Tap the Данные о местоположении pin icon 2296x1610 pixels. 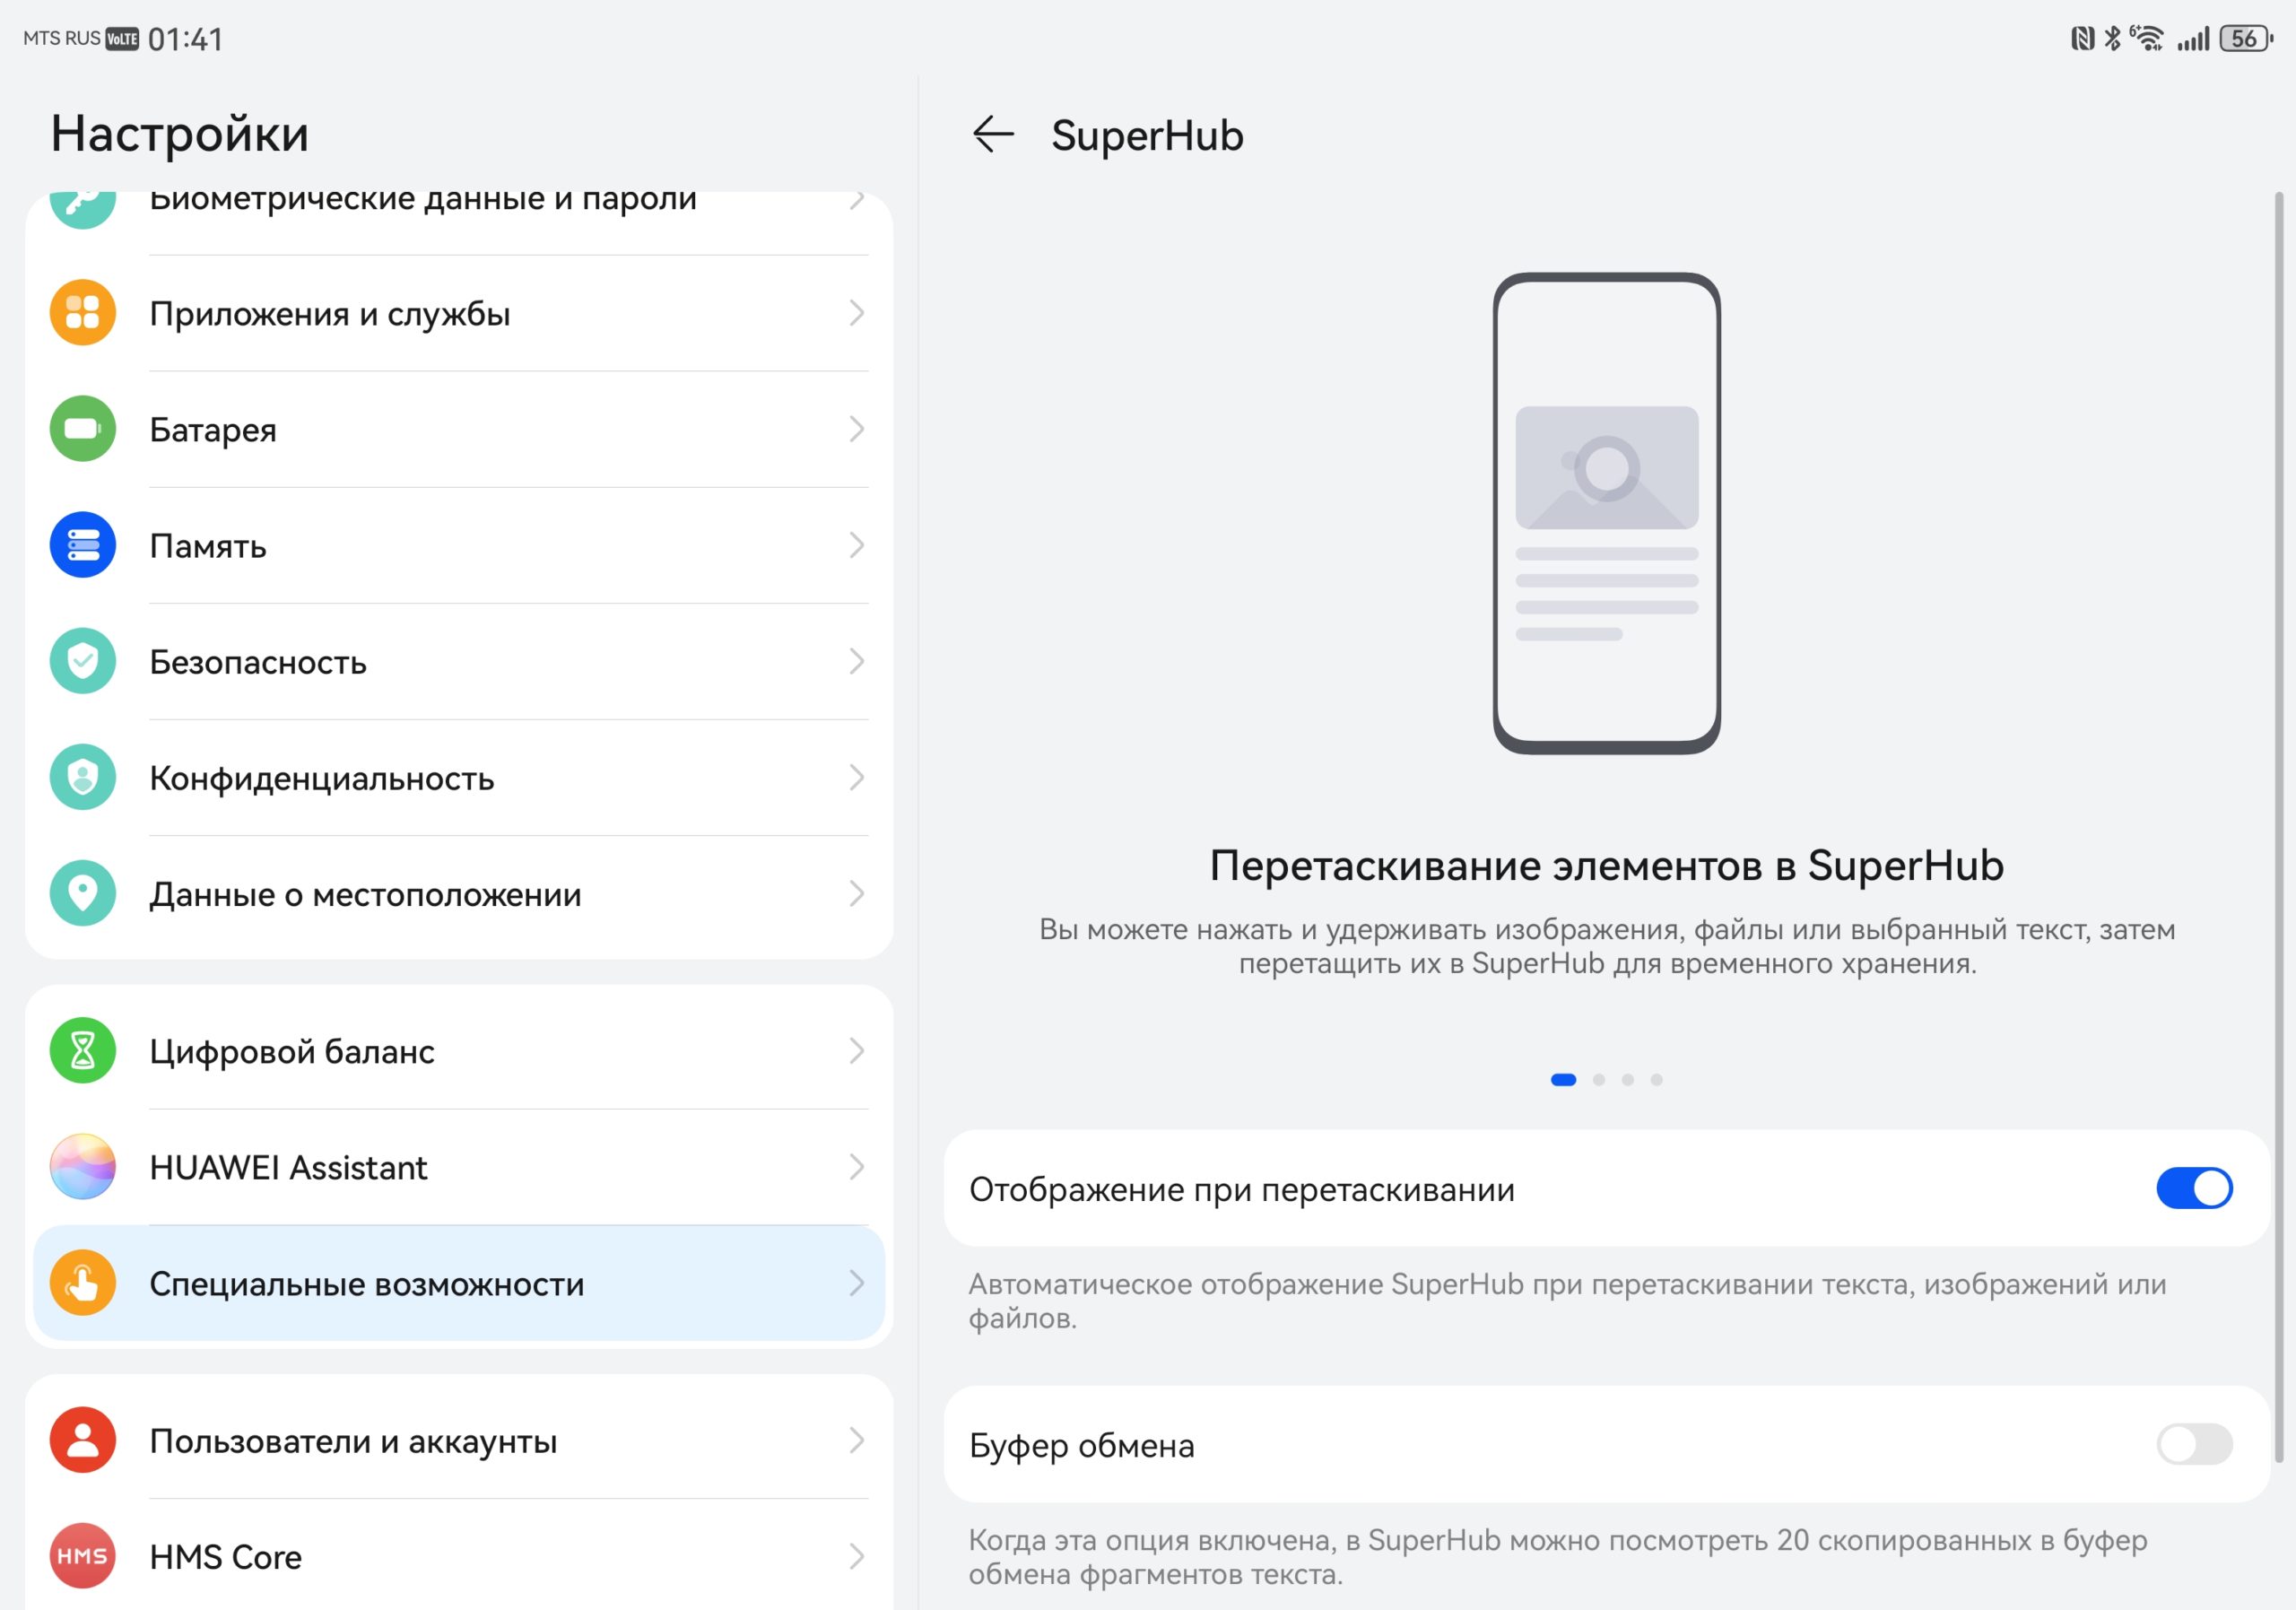[83, 892]
